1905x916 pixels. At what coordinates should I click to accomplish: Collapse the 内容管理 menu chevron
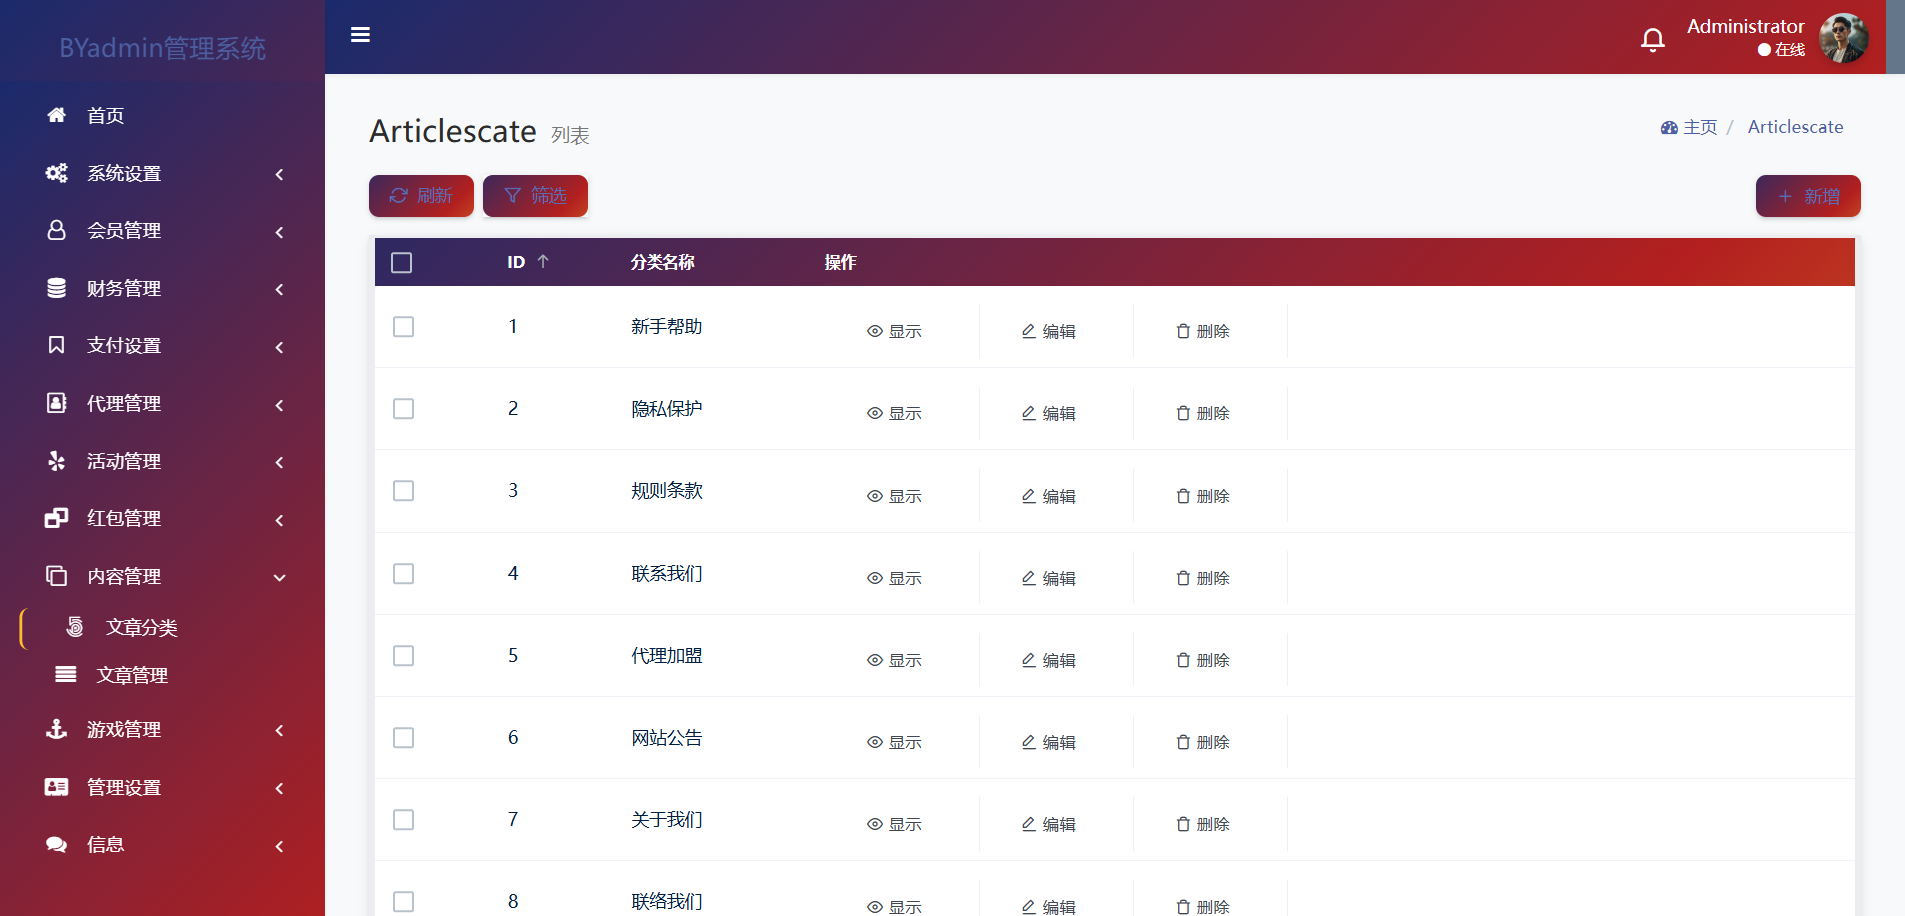279,577
